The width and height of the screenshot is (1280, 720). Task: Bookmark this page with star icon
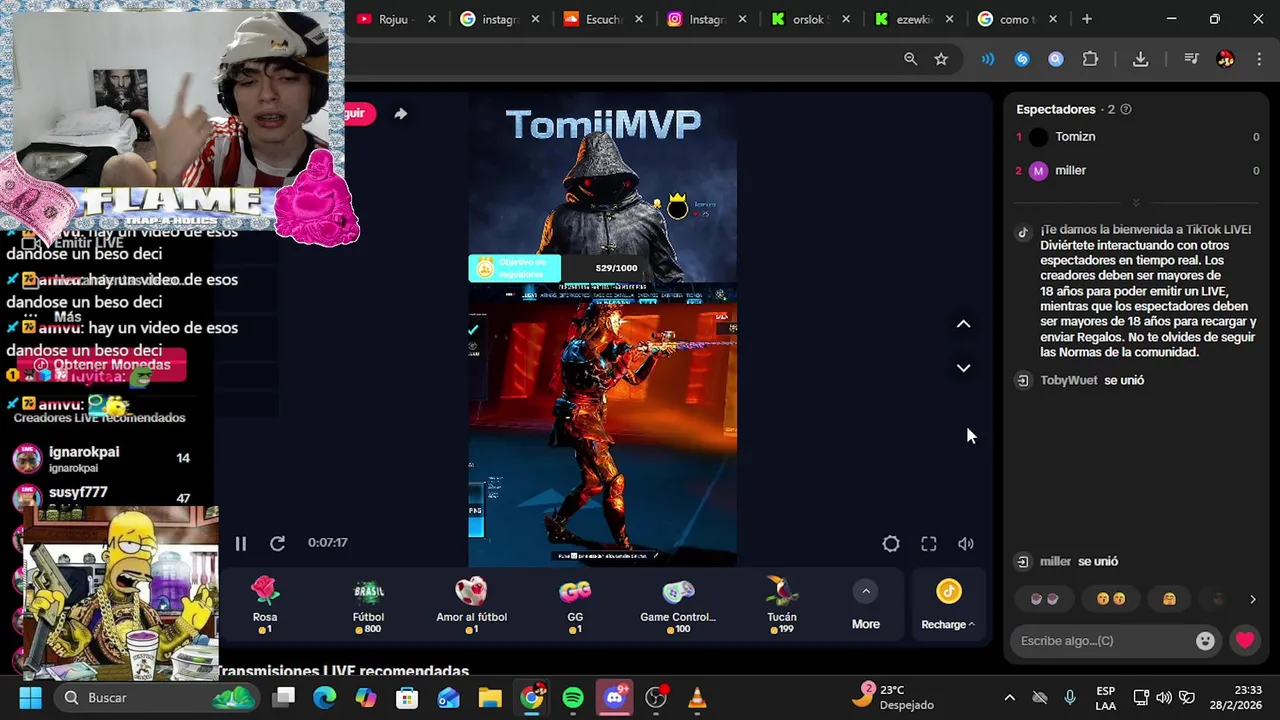coord(941,59)
